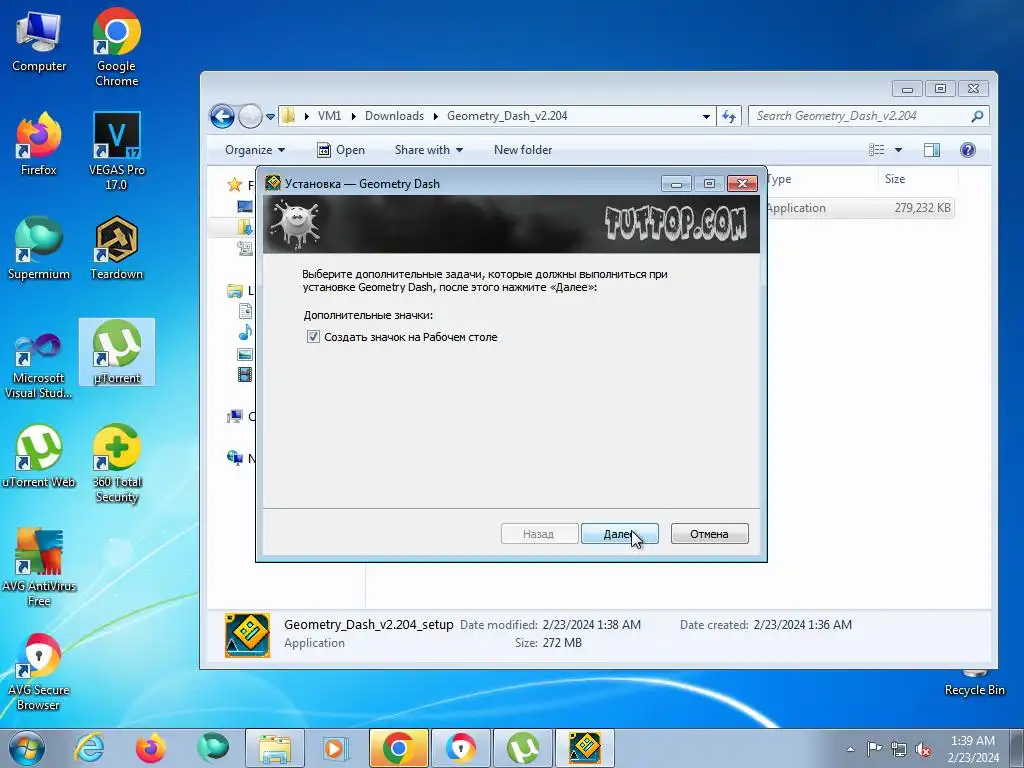Select 360 Total Security desktop icon
The width and height of the screenshot is (1024, 768).
click(x=116, y=464)
